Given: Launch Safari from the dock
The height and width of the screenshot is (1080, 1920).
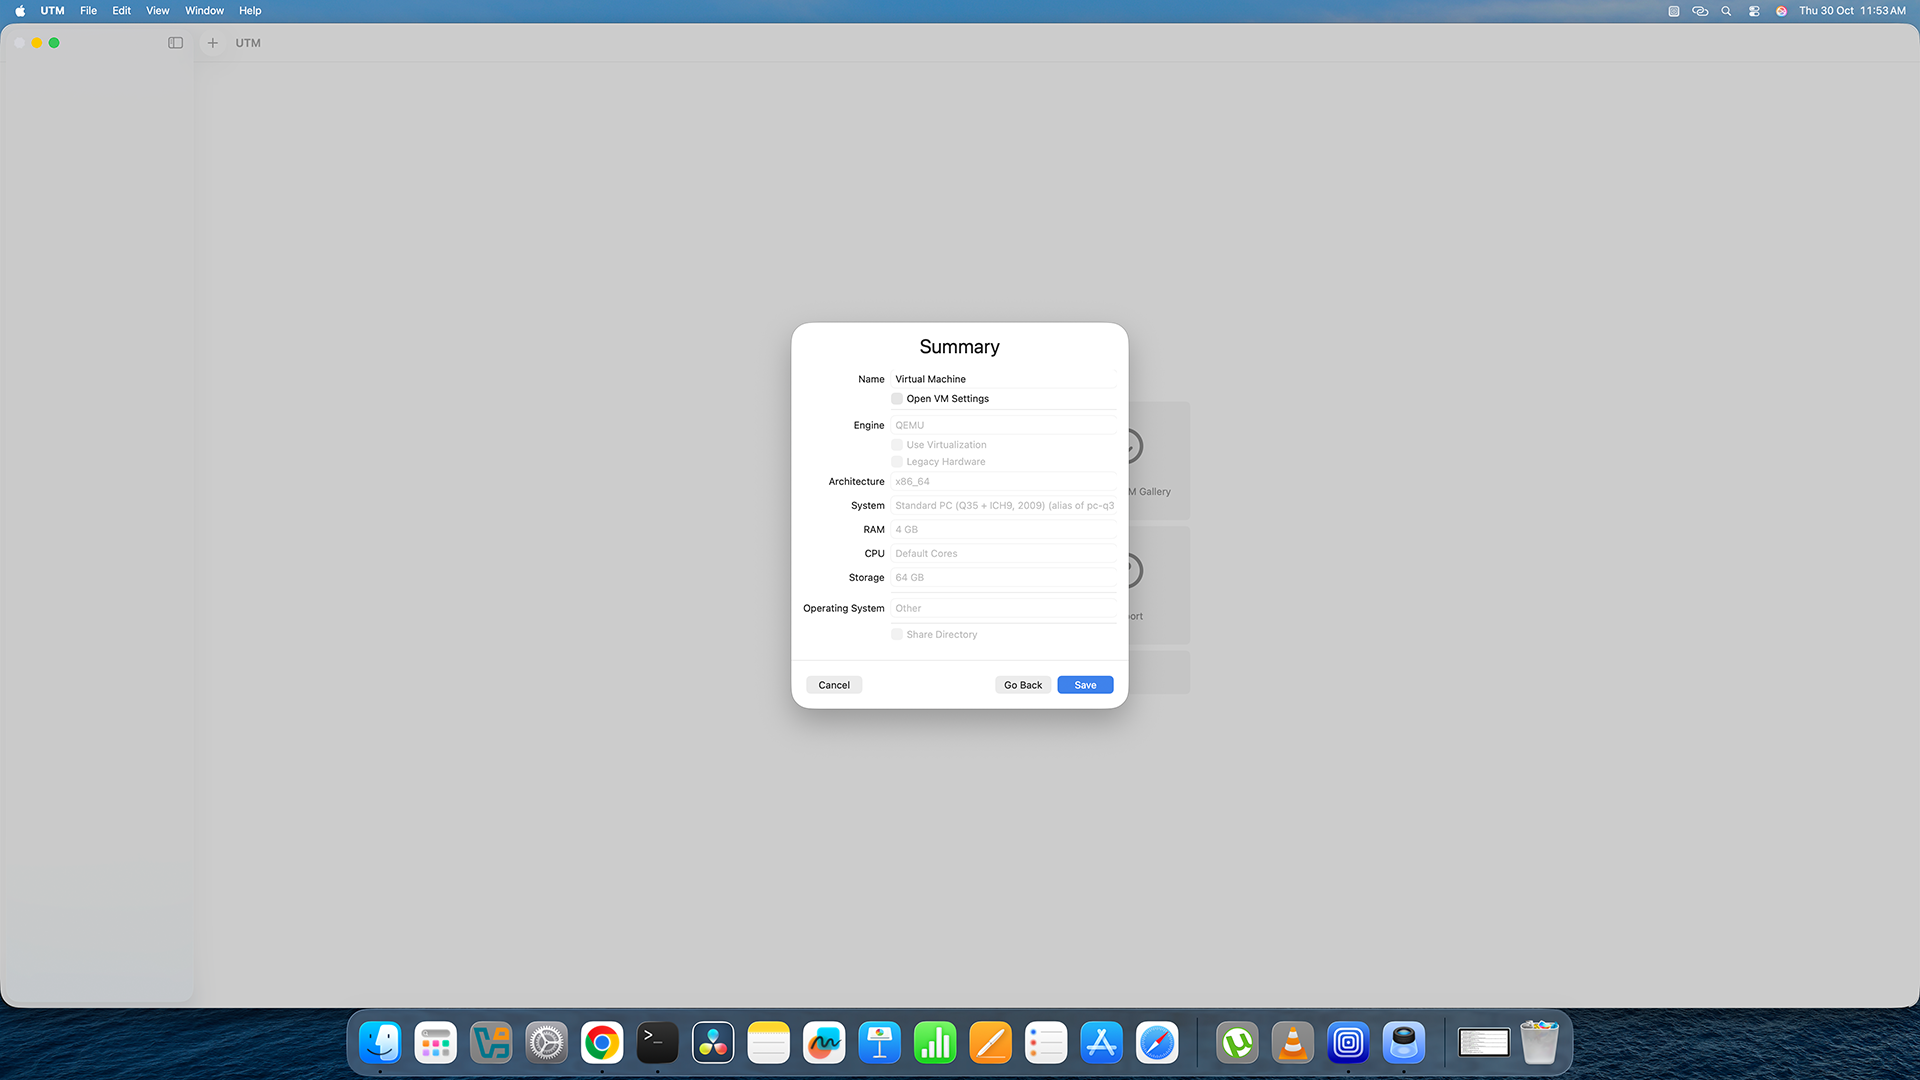Looking at the screenshot, I should 1157,1042.
